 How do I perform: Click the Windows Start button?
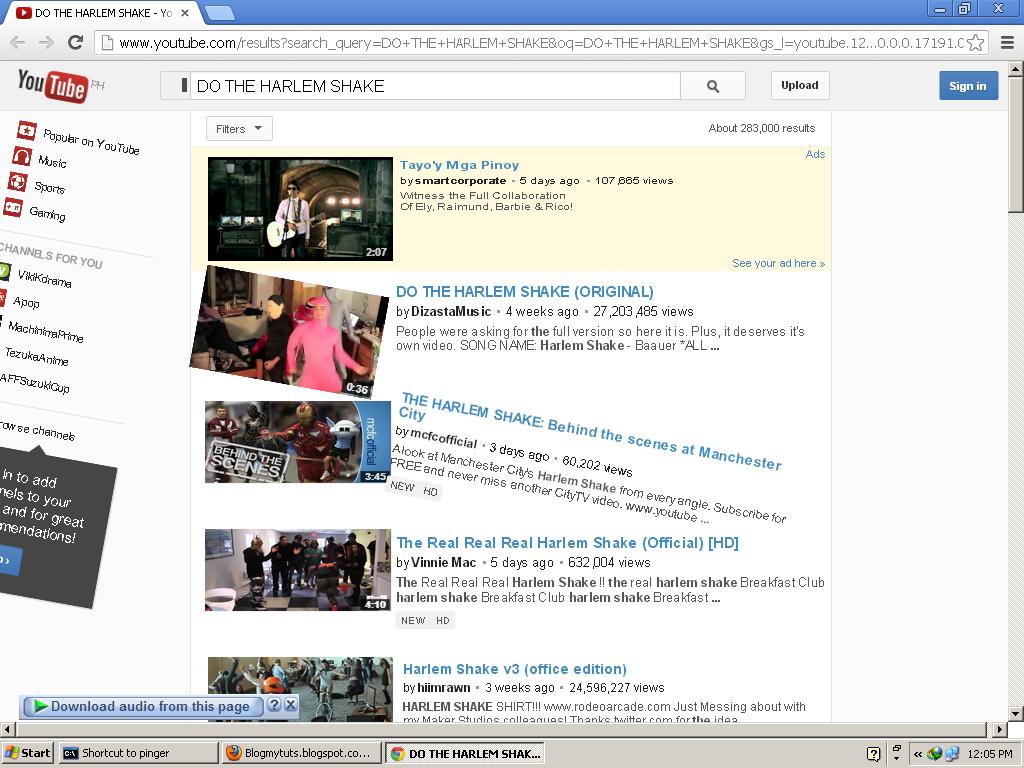(27, 753)
